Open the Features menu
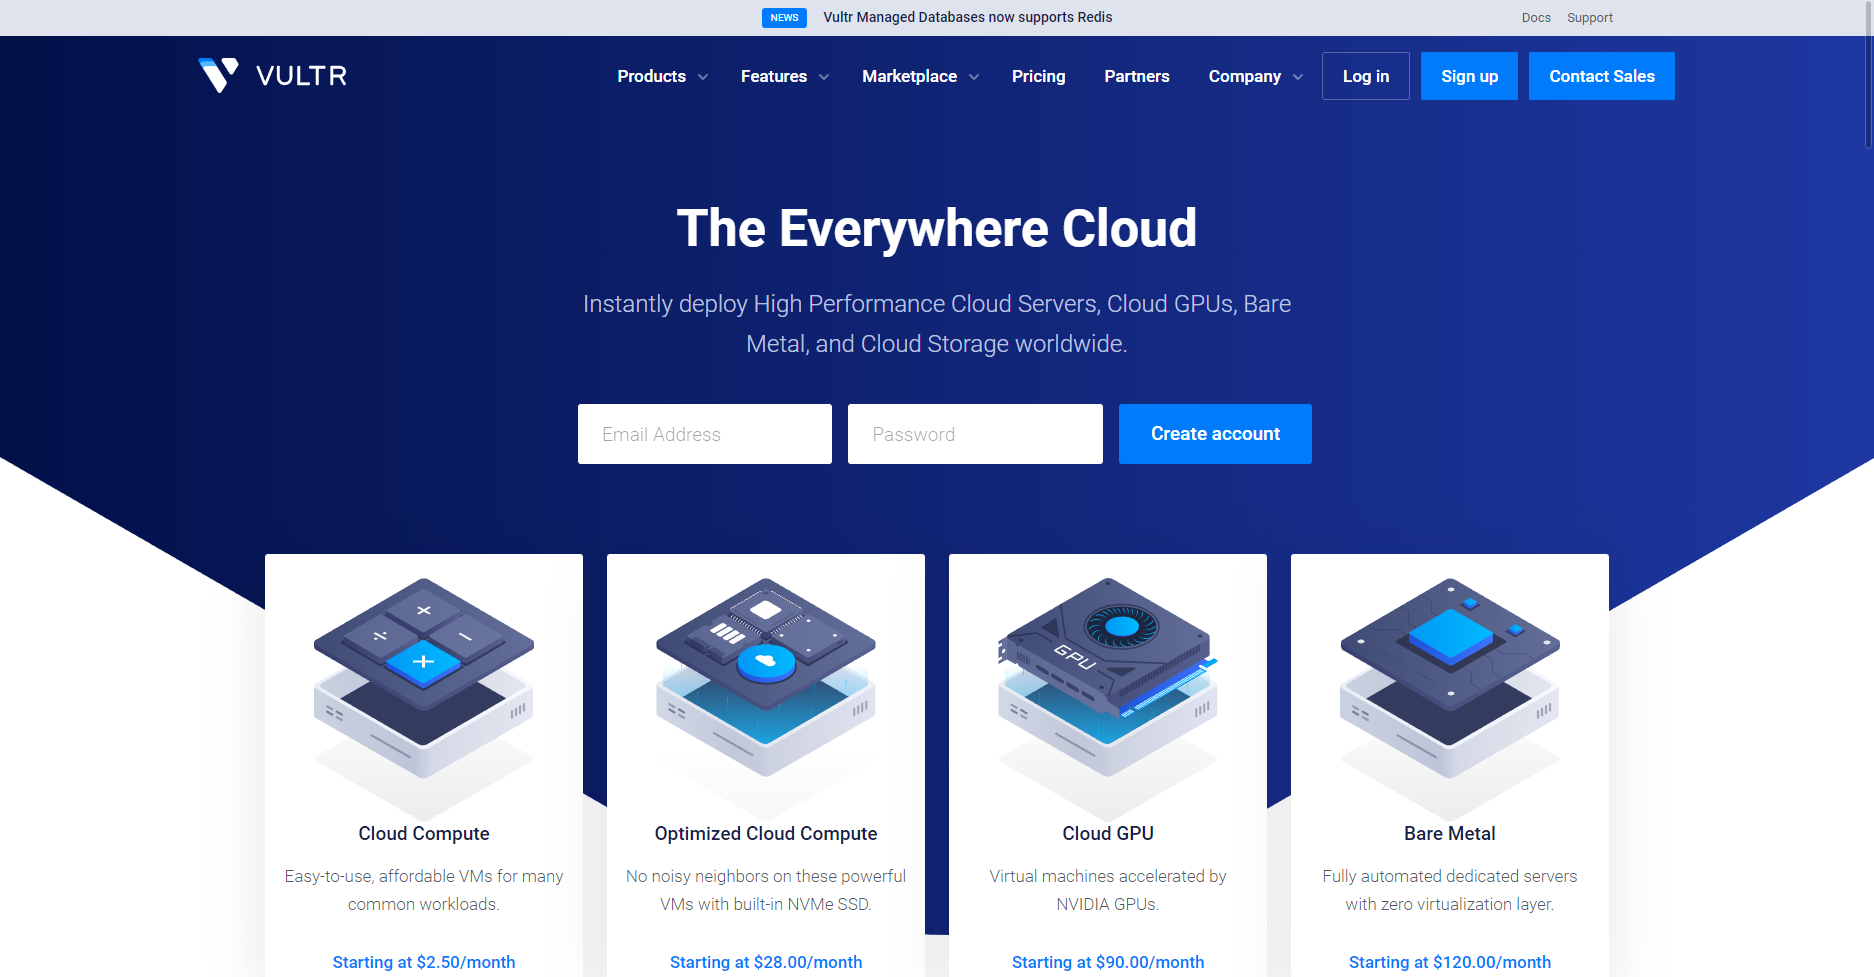 point(774,76)
